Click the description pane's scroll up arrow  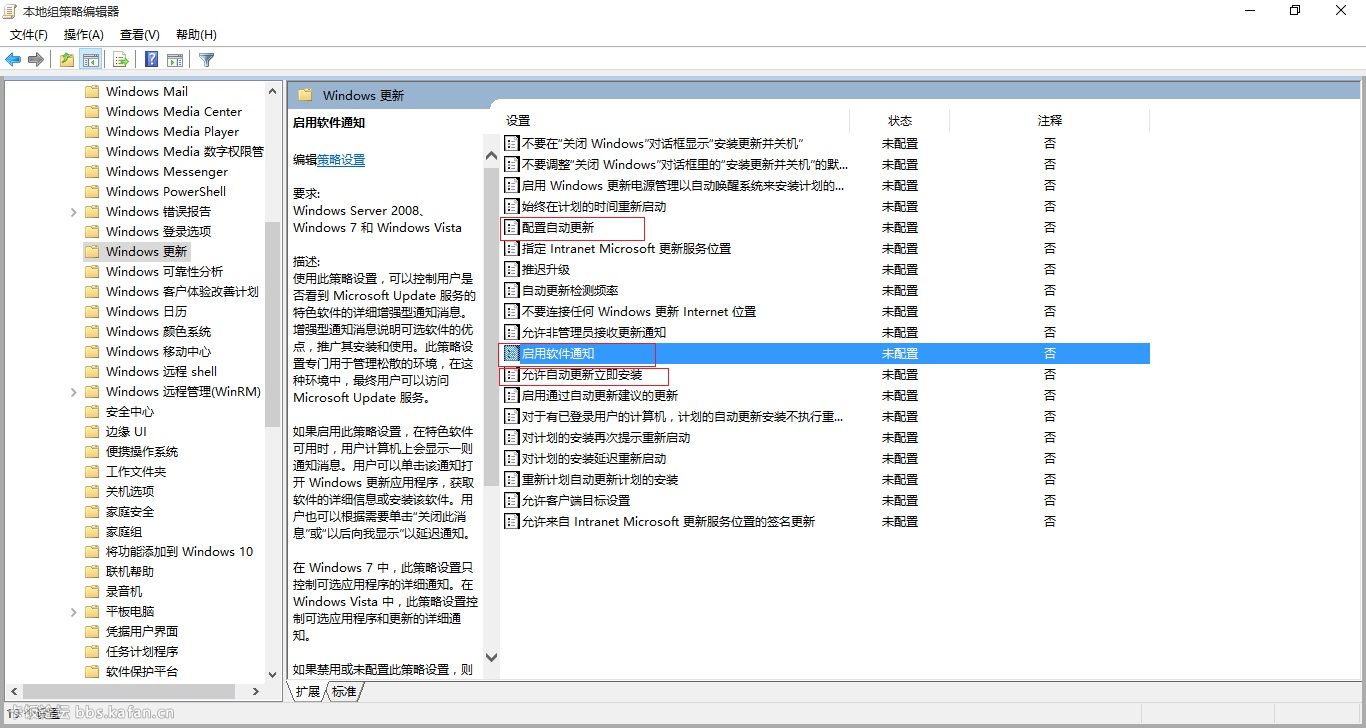(x=491, y=156)
